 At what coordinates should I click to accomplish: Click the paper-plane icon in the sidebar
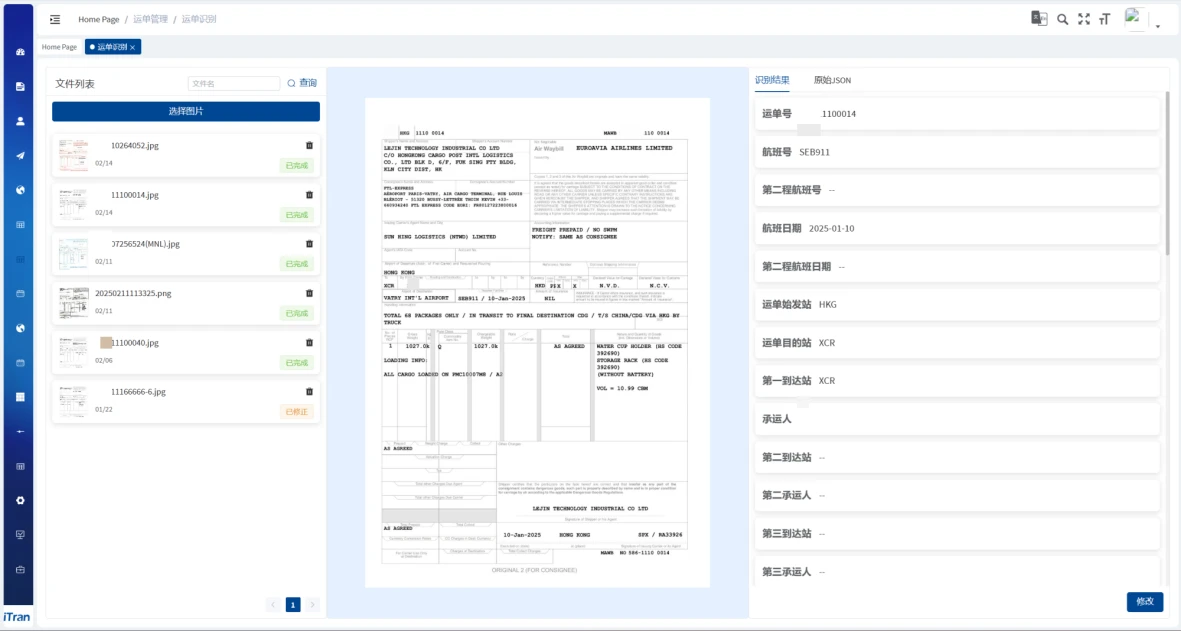18,156
